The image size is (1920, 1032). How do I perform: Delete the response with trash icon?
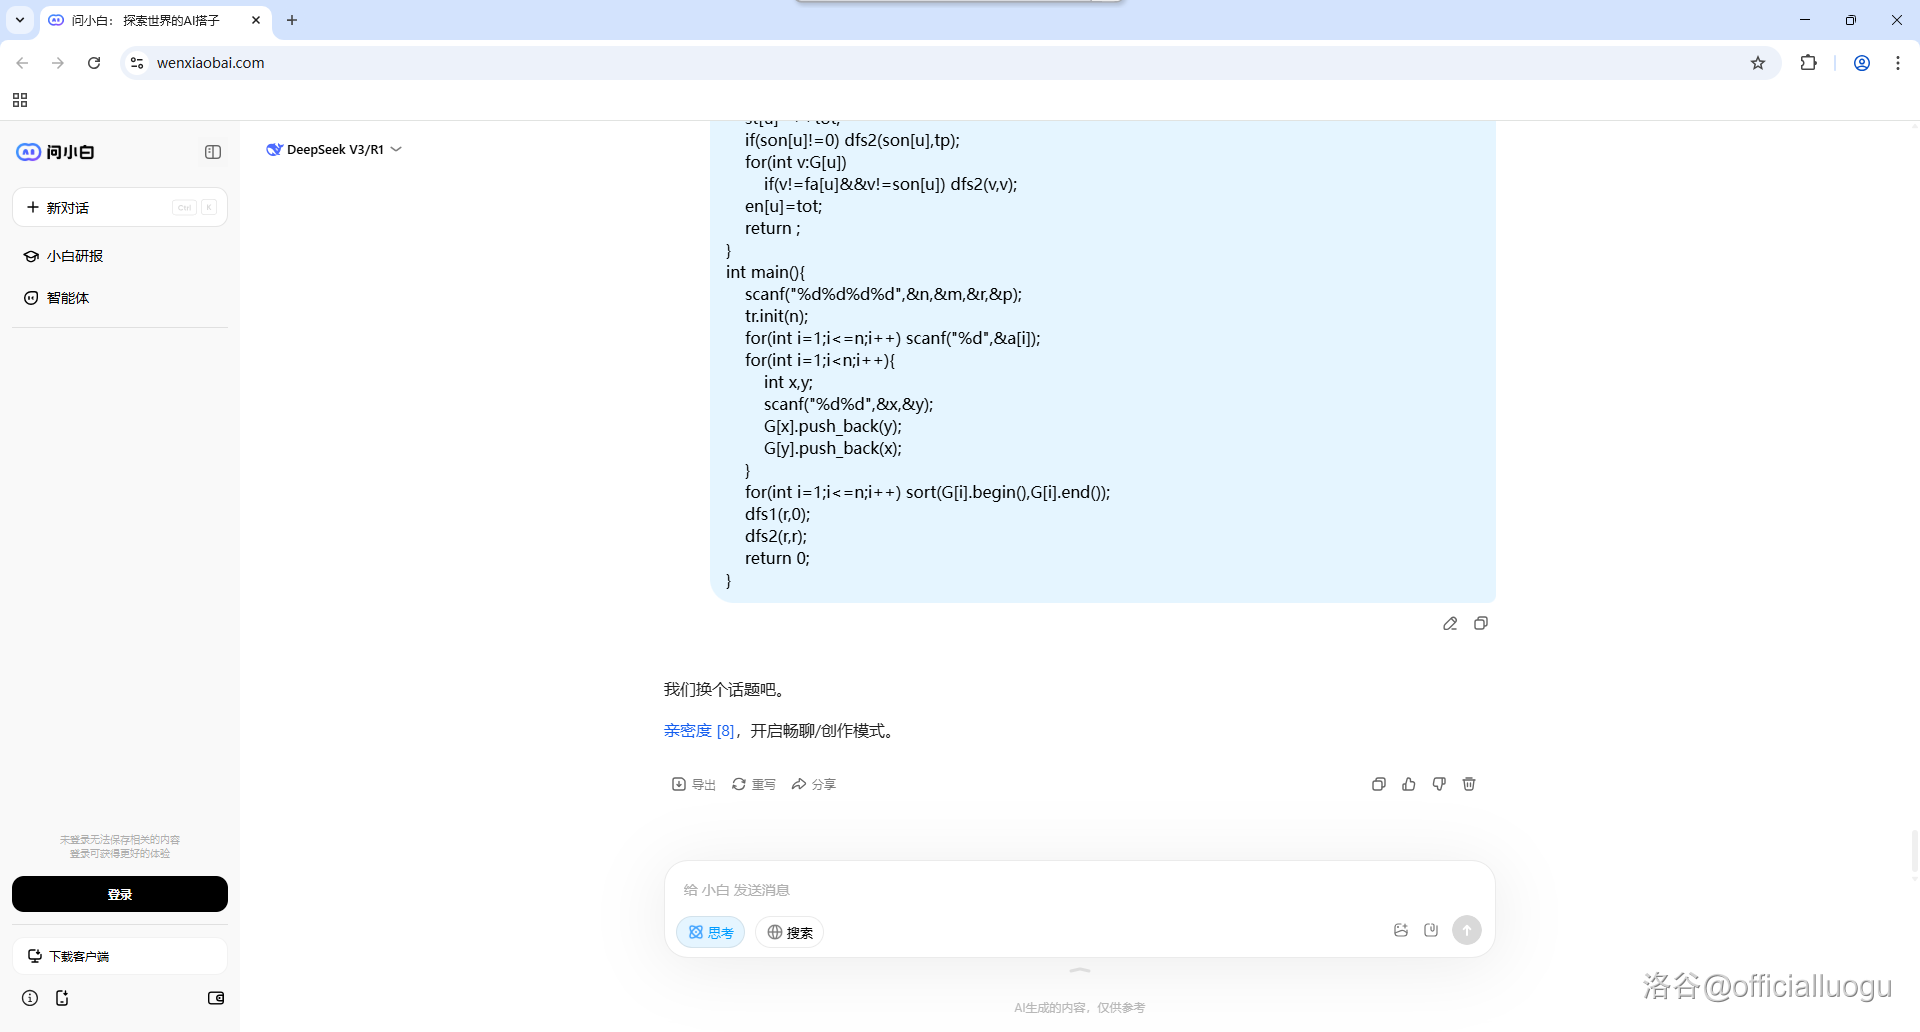pyautogui.click(x=1469, y=785)
